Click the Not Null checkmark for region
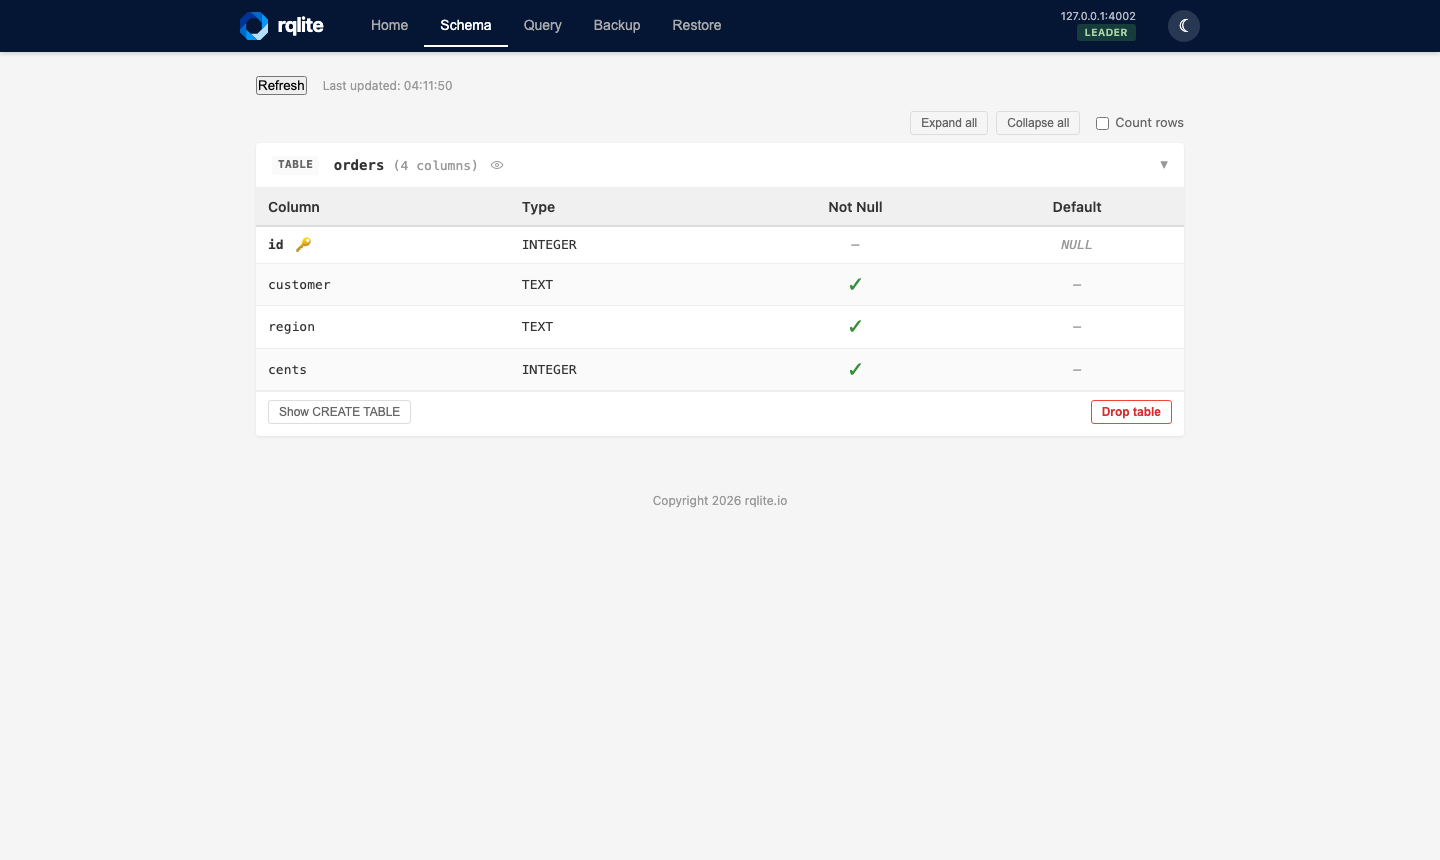Image resolution: width=1440 pixels, height=860 pixels. [x=855, y=327]
